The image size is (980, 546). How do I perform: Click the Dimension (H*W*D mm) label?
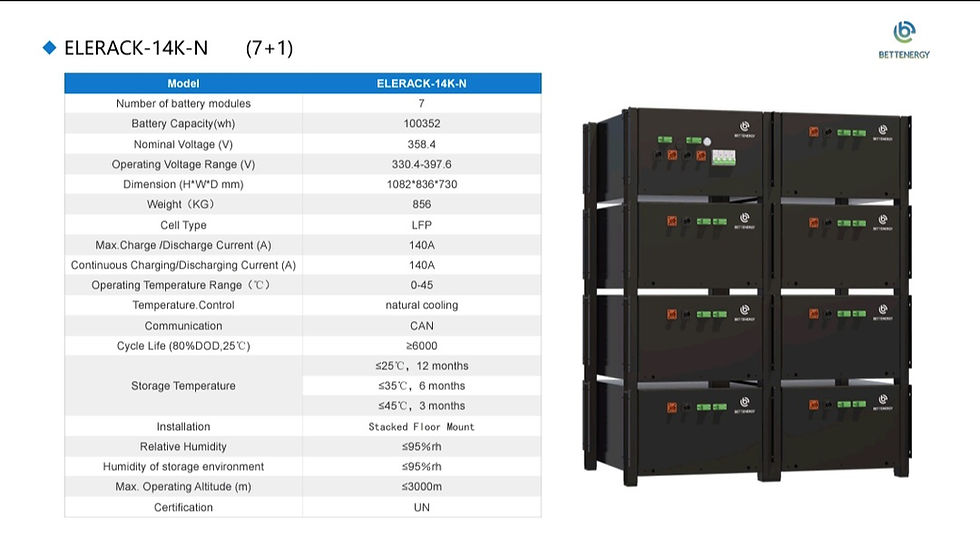pyautogui.click(x=183, y=184)
